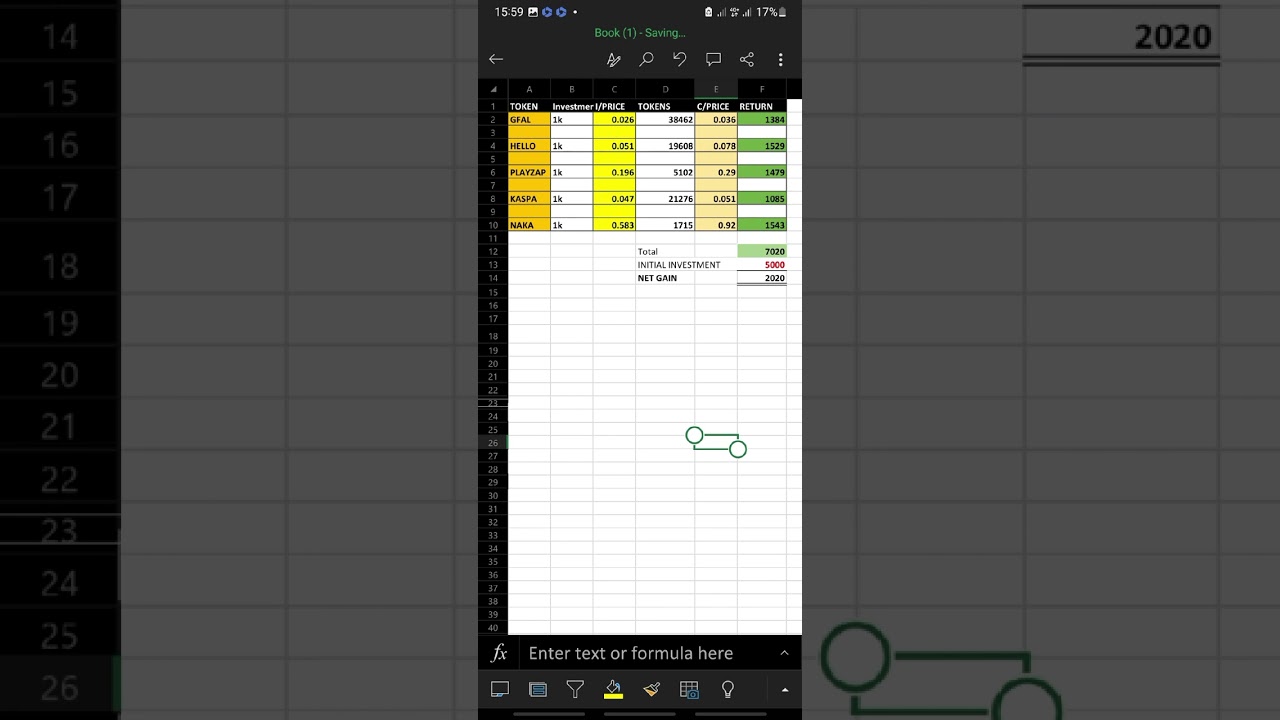Select the KASPA token cell
Image resolution: width=1280 pixels, height=720 pixels.
[x=529, y=199]
